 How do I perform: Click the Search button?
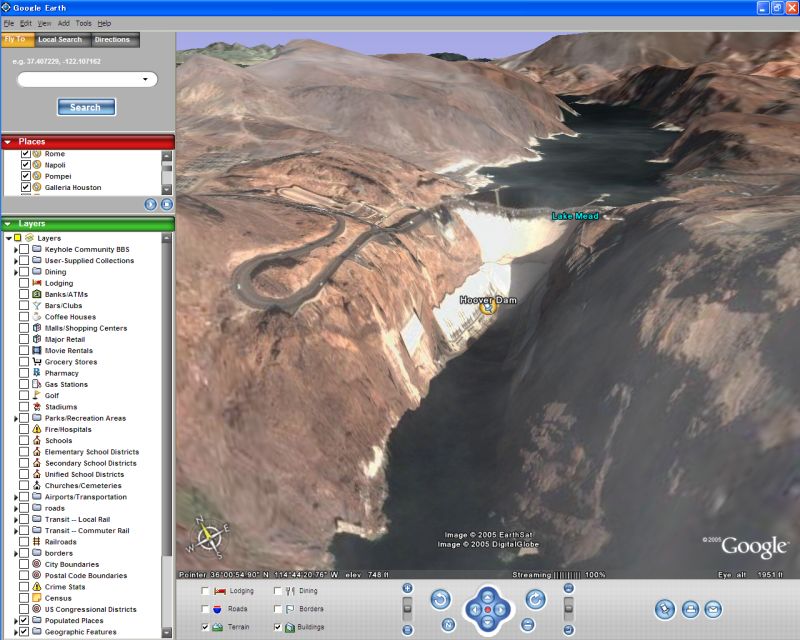(86, 107)
